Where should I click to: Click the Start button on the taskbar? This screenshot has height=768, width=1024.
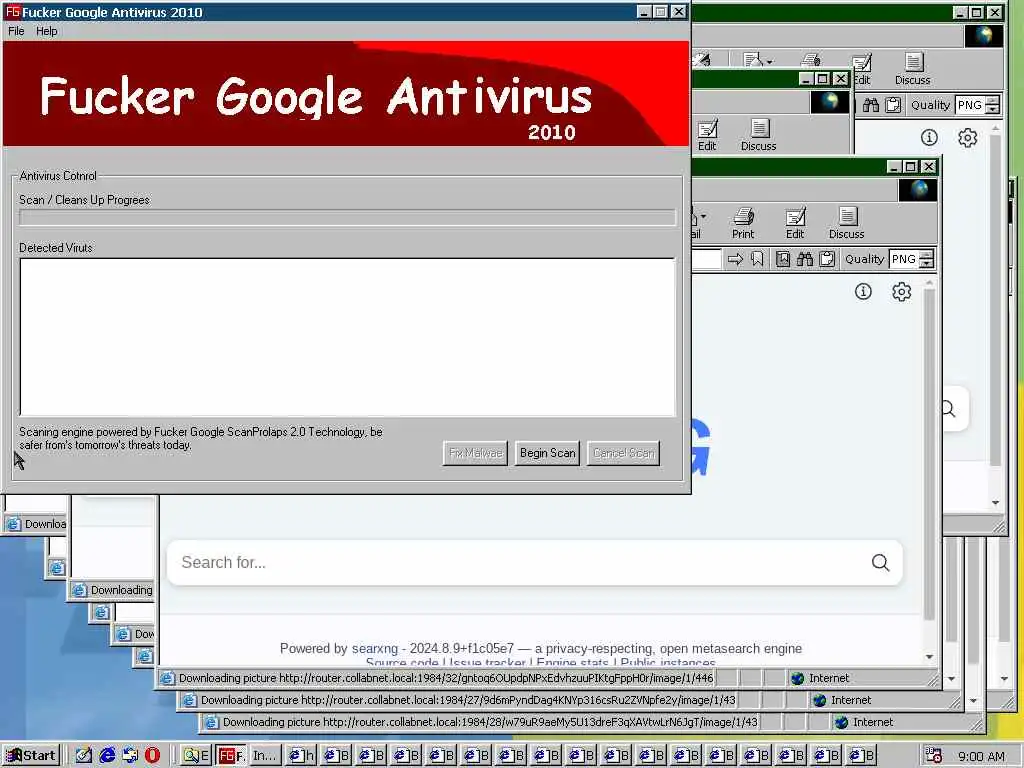31,756
